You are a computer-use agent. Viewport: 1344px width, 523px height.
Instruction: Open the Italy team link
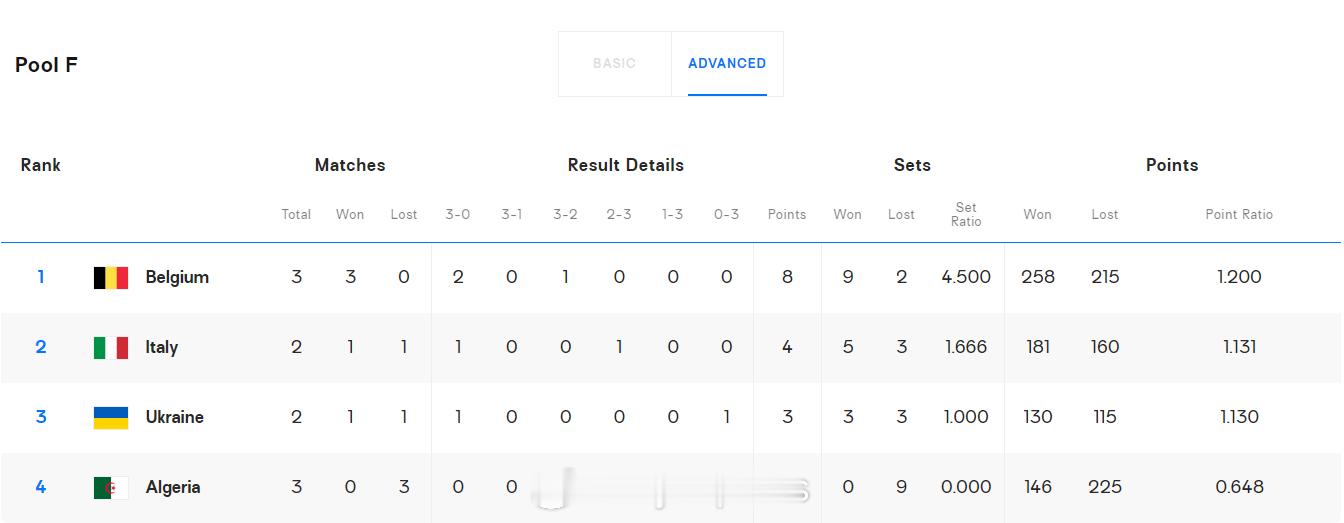tap(161, 347)
